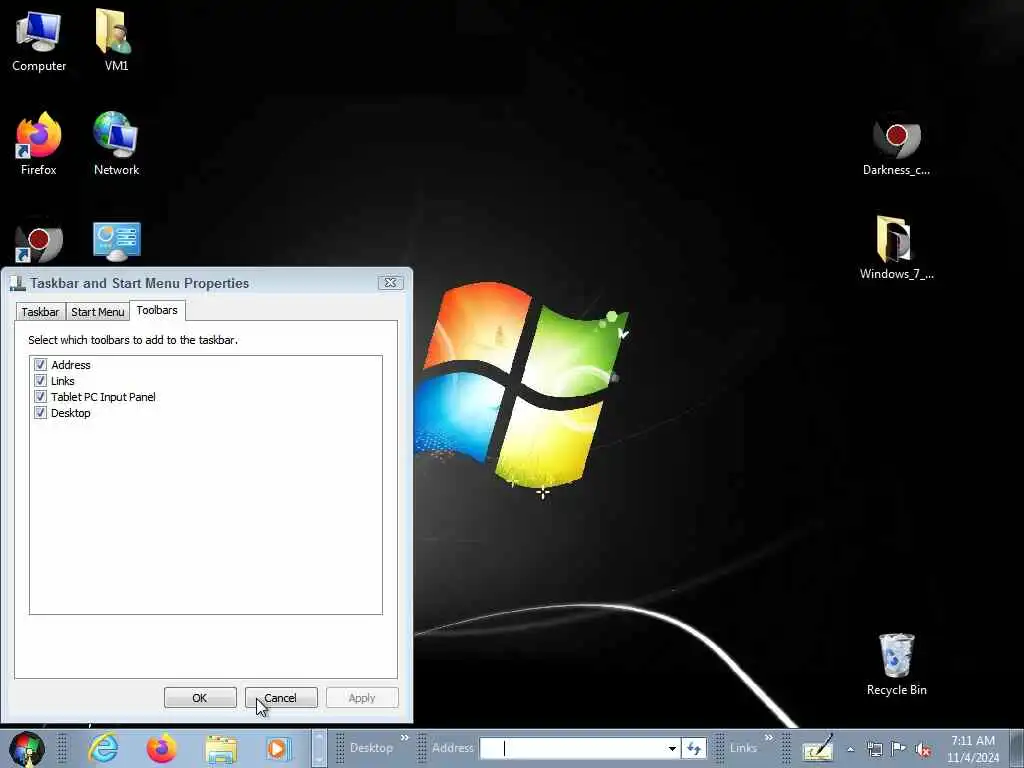Click the Desktop toolbar label

(x=371, y=748)
